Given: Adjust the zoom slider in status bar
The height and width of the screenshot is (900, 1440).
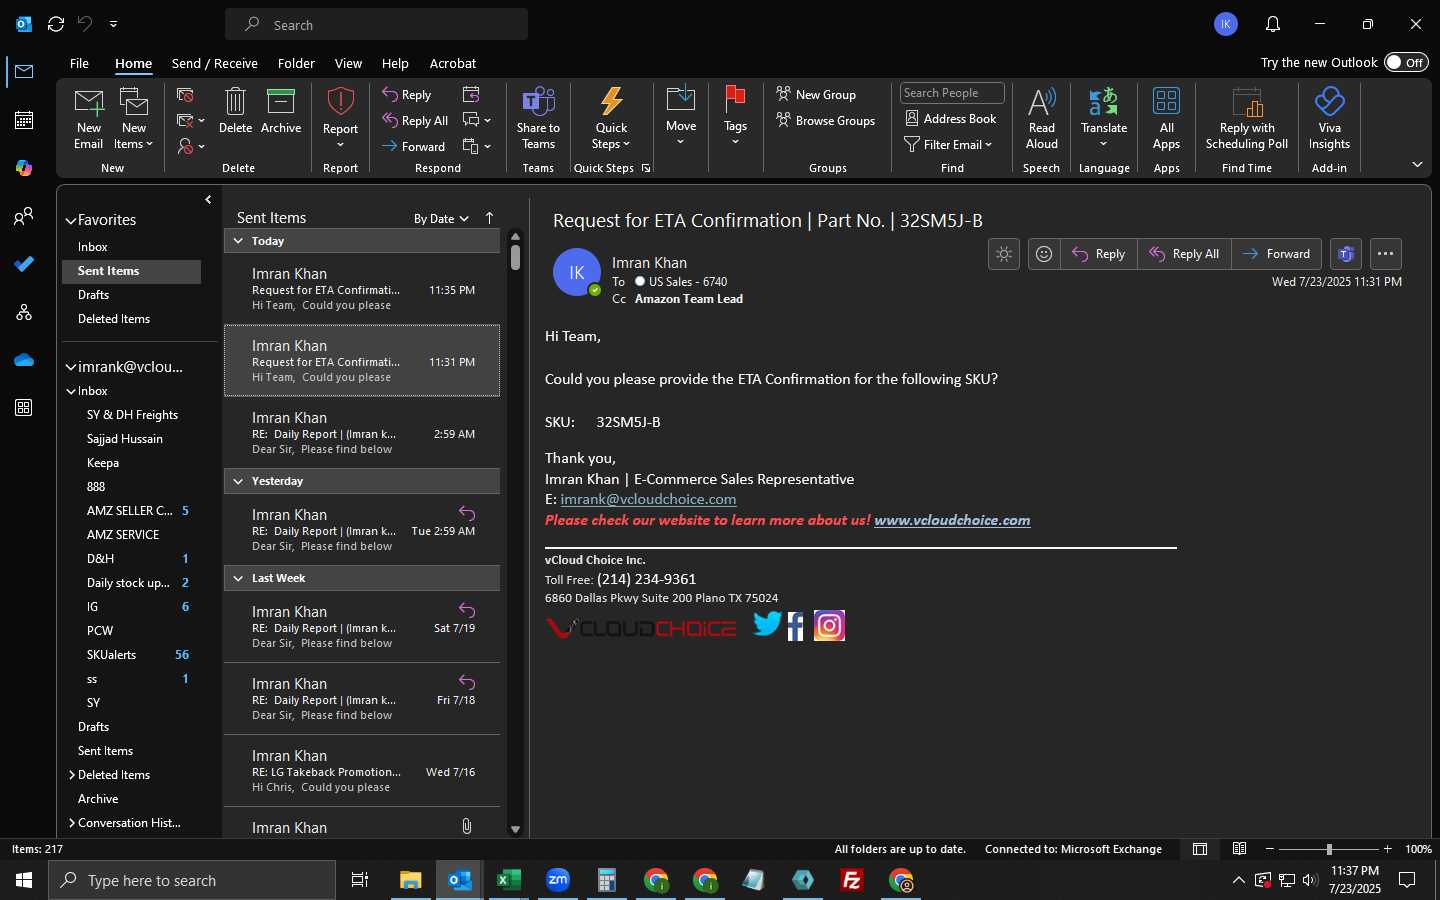Looking at the screenshot, I should pyautogui.click(x=1329, y=849).
